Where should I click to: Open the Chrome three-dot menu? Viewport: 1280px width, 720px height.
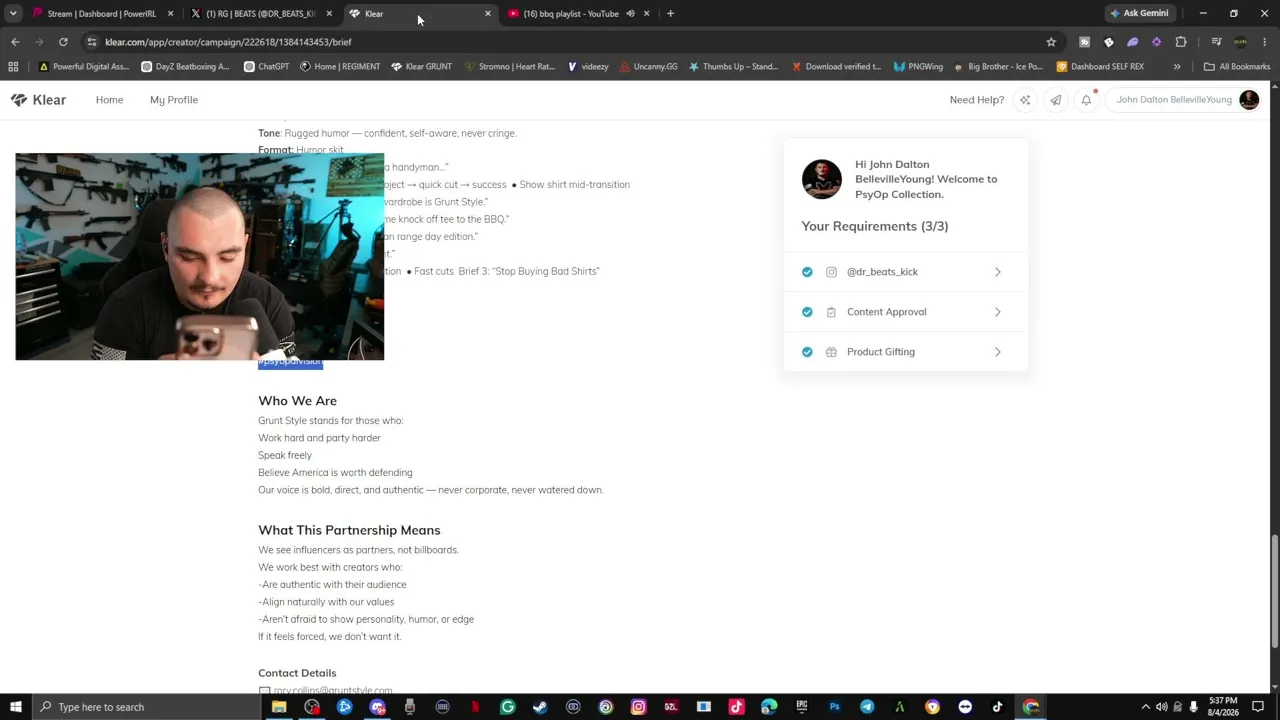[x=1266, y=42]
